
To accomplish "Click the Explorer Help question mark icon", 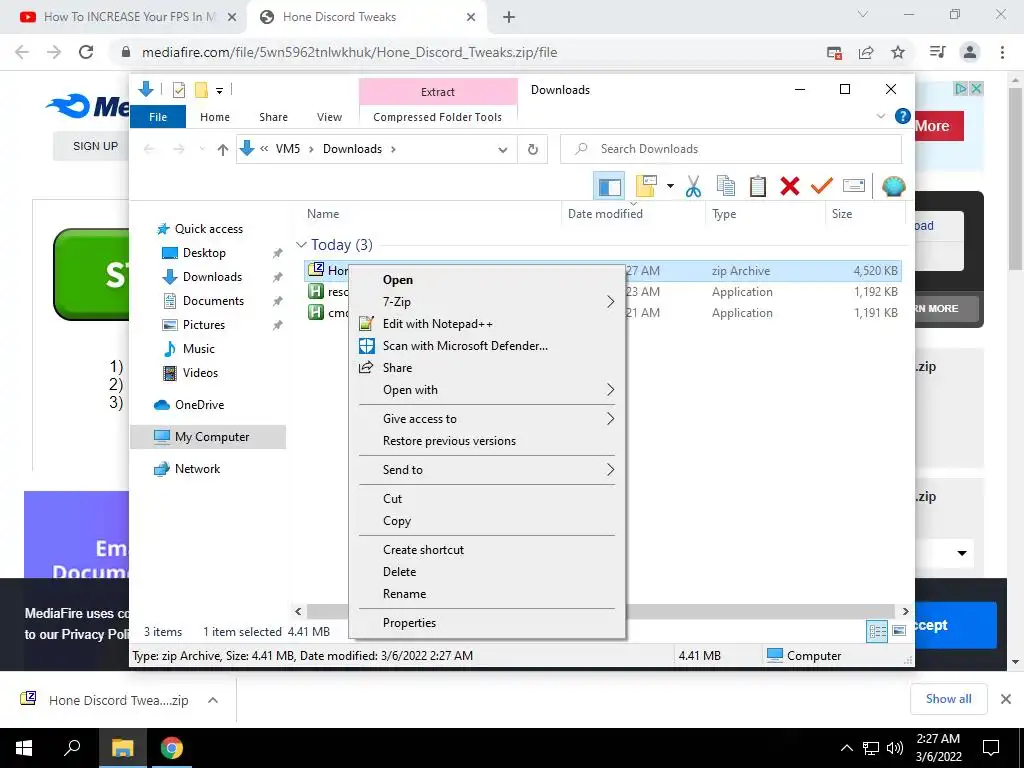I will [x=903, y=116].
